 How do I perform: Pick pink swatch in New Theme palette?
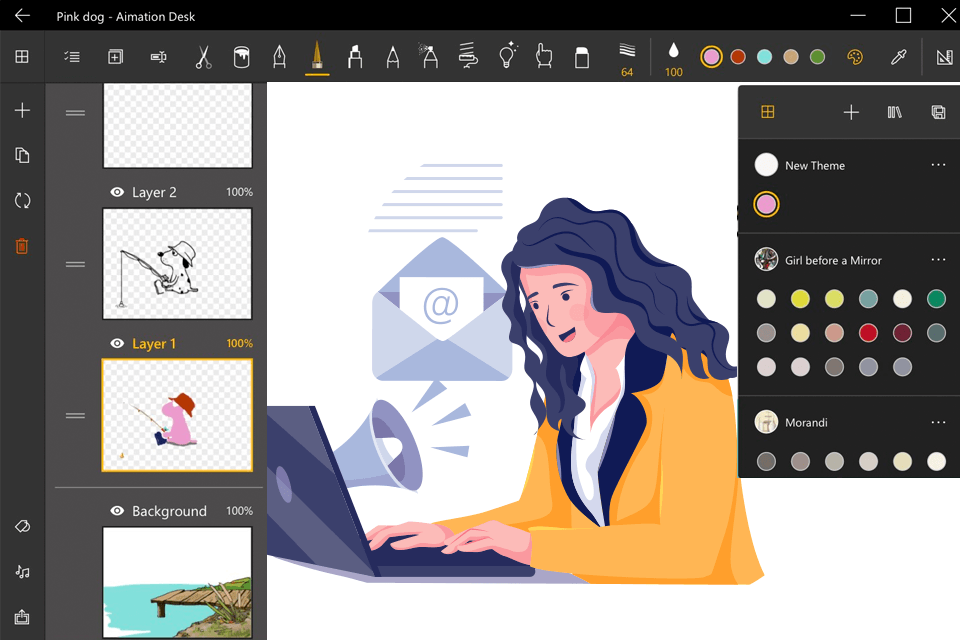pyautogui.click(x=767, y=205)
